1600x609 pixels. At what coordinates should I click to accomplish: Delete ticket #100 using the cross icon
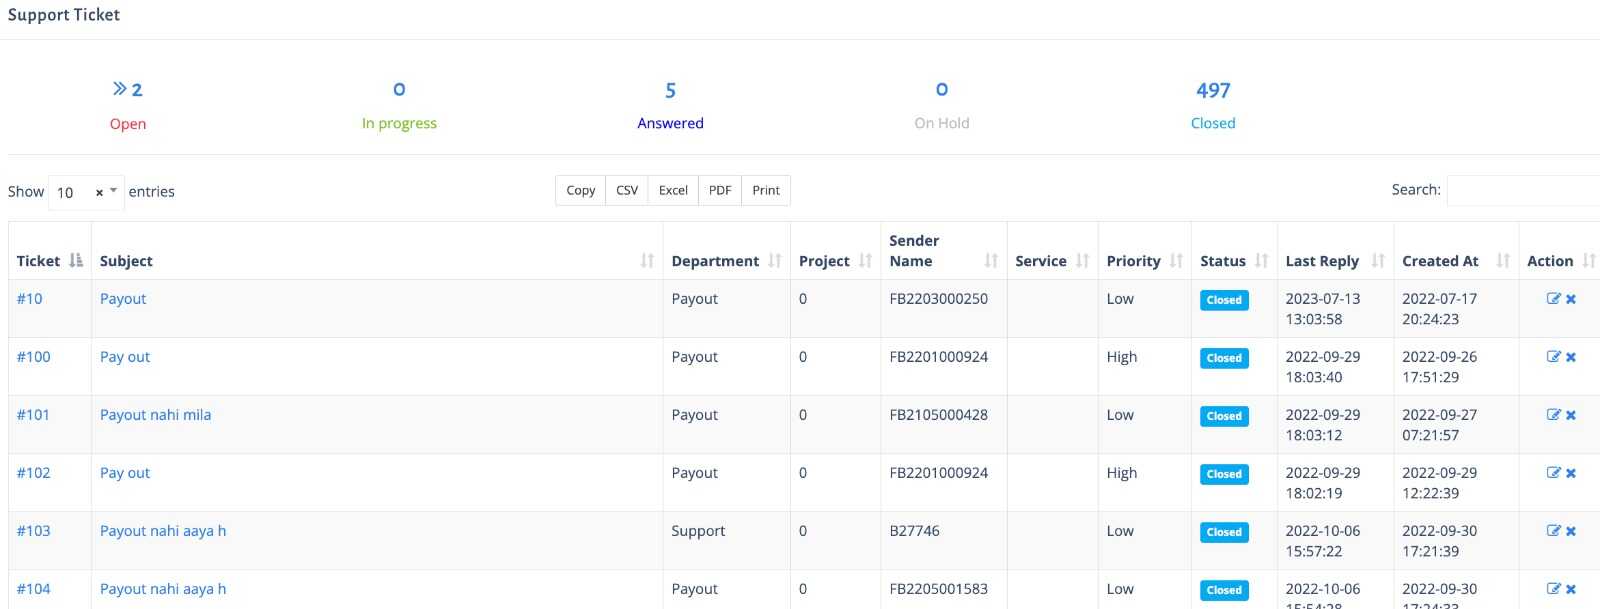tap(1571, 357)
